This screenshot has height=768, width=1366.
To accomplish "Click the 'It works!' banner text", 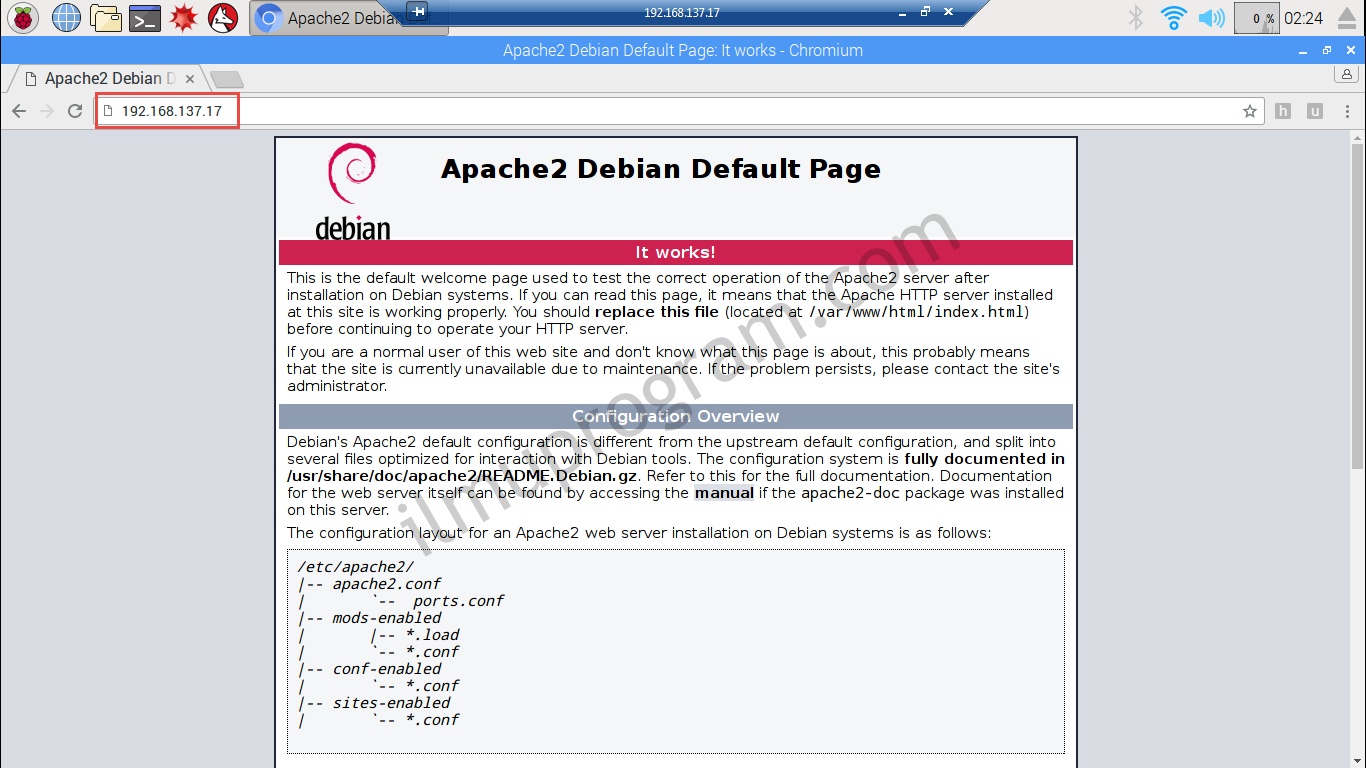I will [676, 252].
